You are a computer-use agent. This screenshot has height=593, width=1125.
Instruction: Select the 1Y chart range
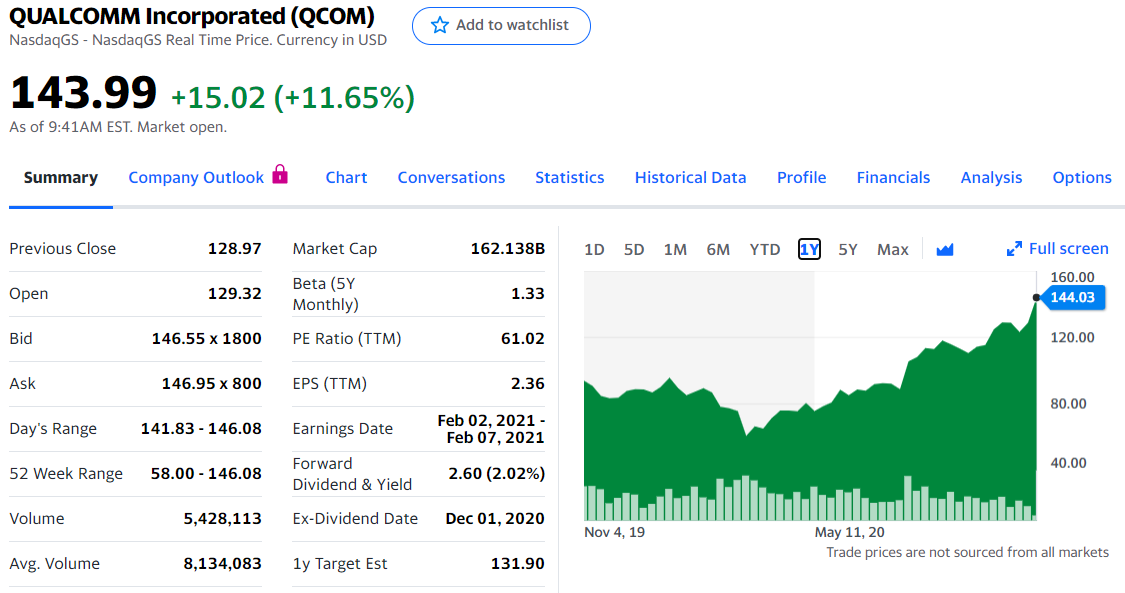(x=809, y=250)
